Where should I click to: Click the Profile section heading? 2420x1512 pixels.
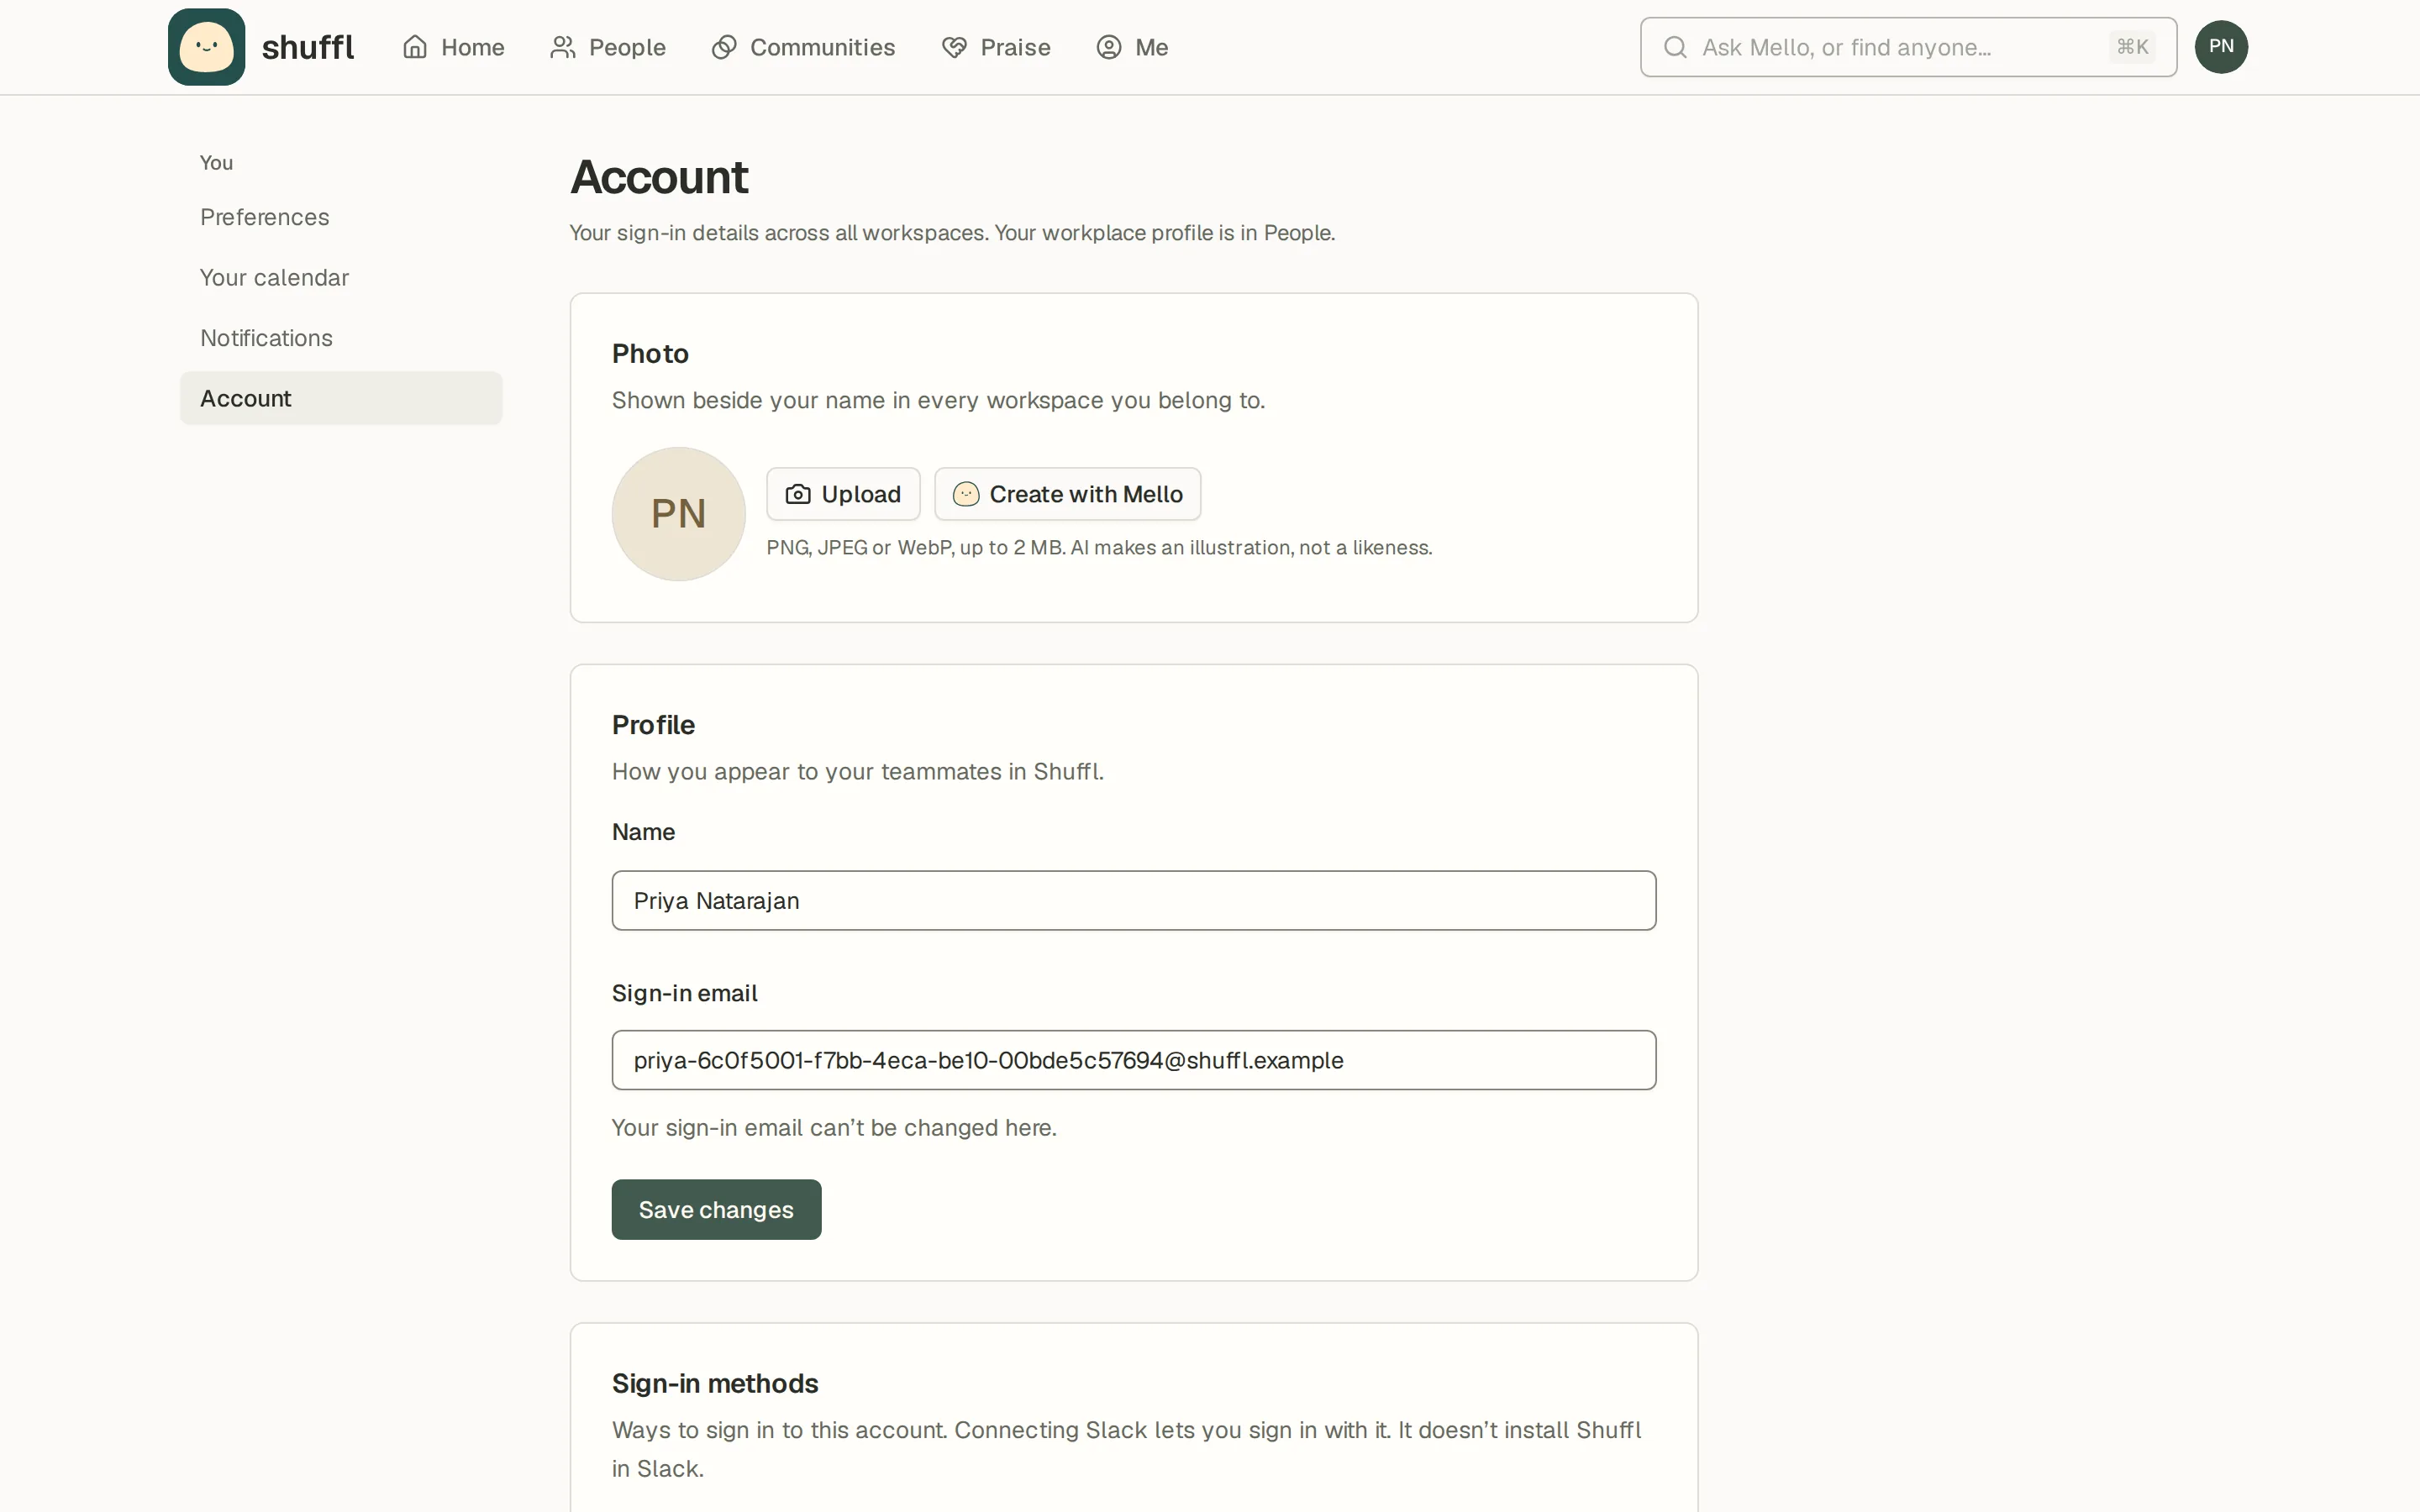653,724
